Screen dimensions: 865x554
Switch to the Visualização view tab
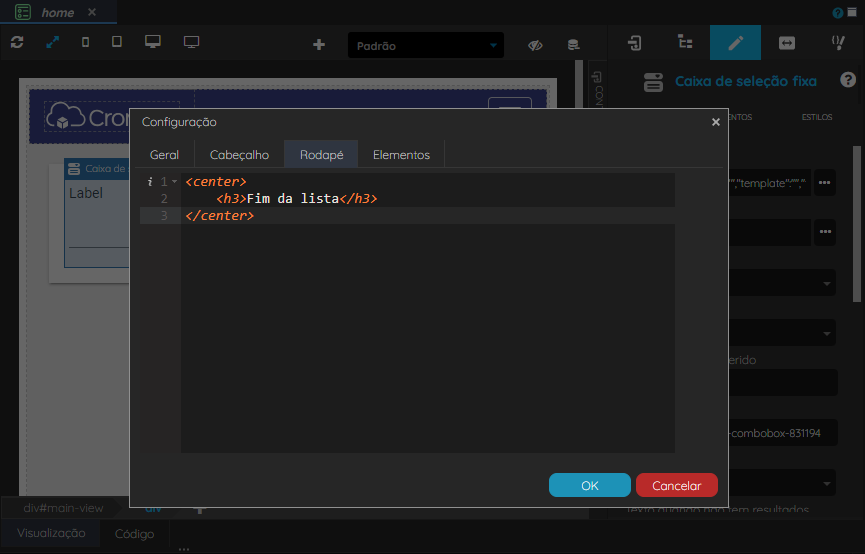pyautogui.click(x=51, y=533)
